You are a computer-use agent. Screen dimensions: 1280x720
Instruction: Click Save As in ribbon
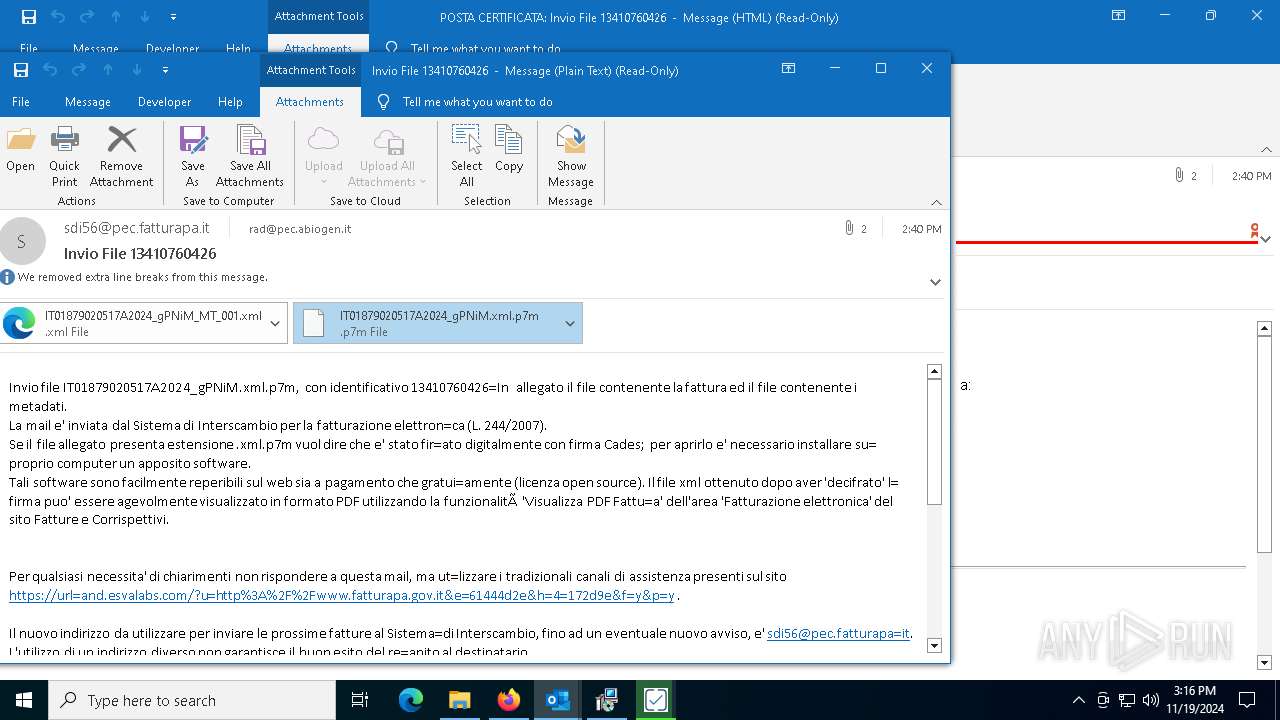[x=193, y=156]
